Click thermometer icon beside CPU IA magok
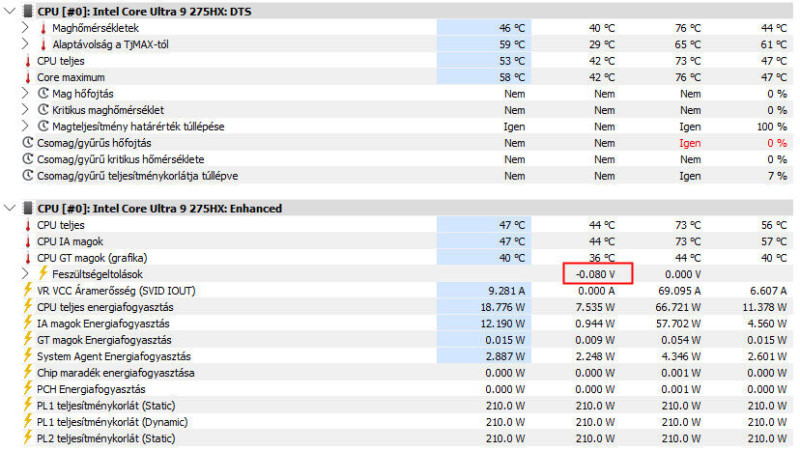The width and height of the screenshot is (800, 451). click(x=28, y=241)
